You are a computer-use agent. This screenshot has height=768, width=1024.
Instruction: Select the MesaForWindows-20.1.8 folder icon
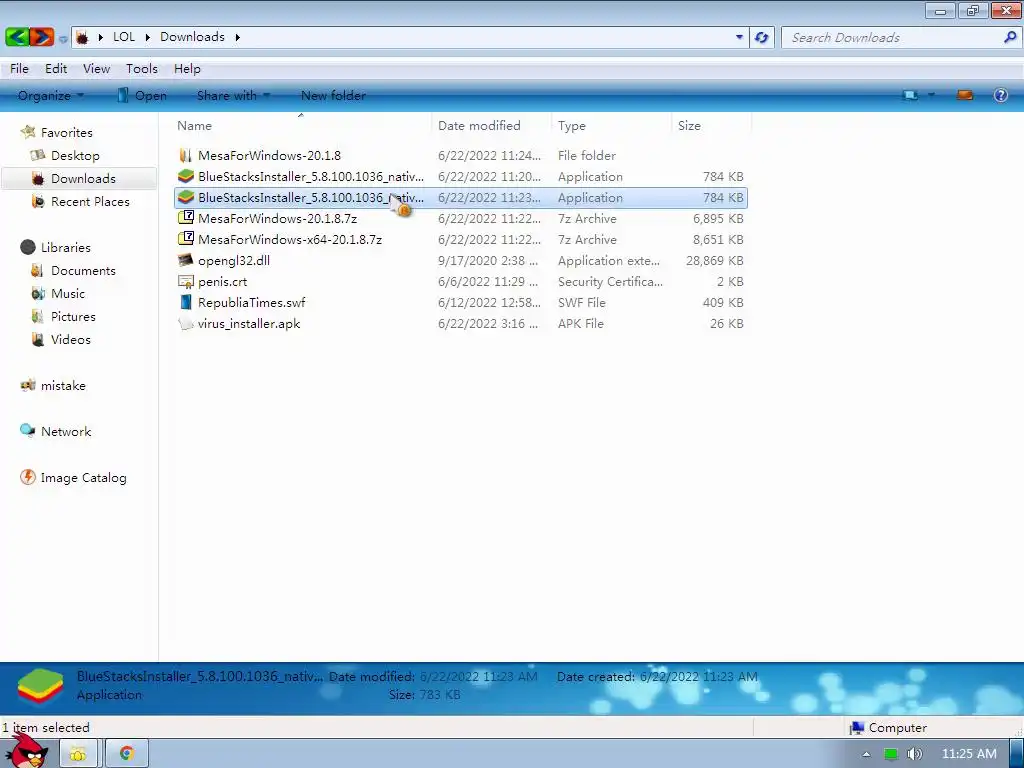185,155
